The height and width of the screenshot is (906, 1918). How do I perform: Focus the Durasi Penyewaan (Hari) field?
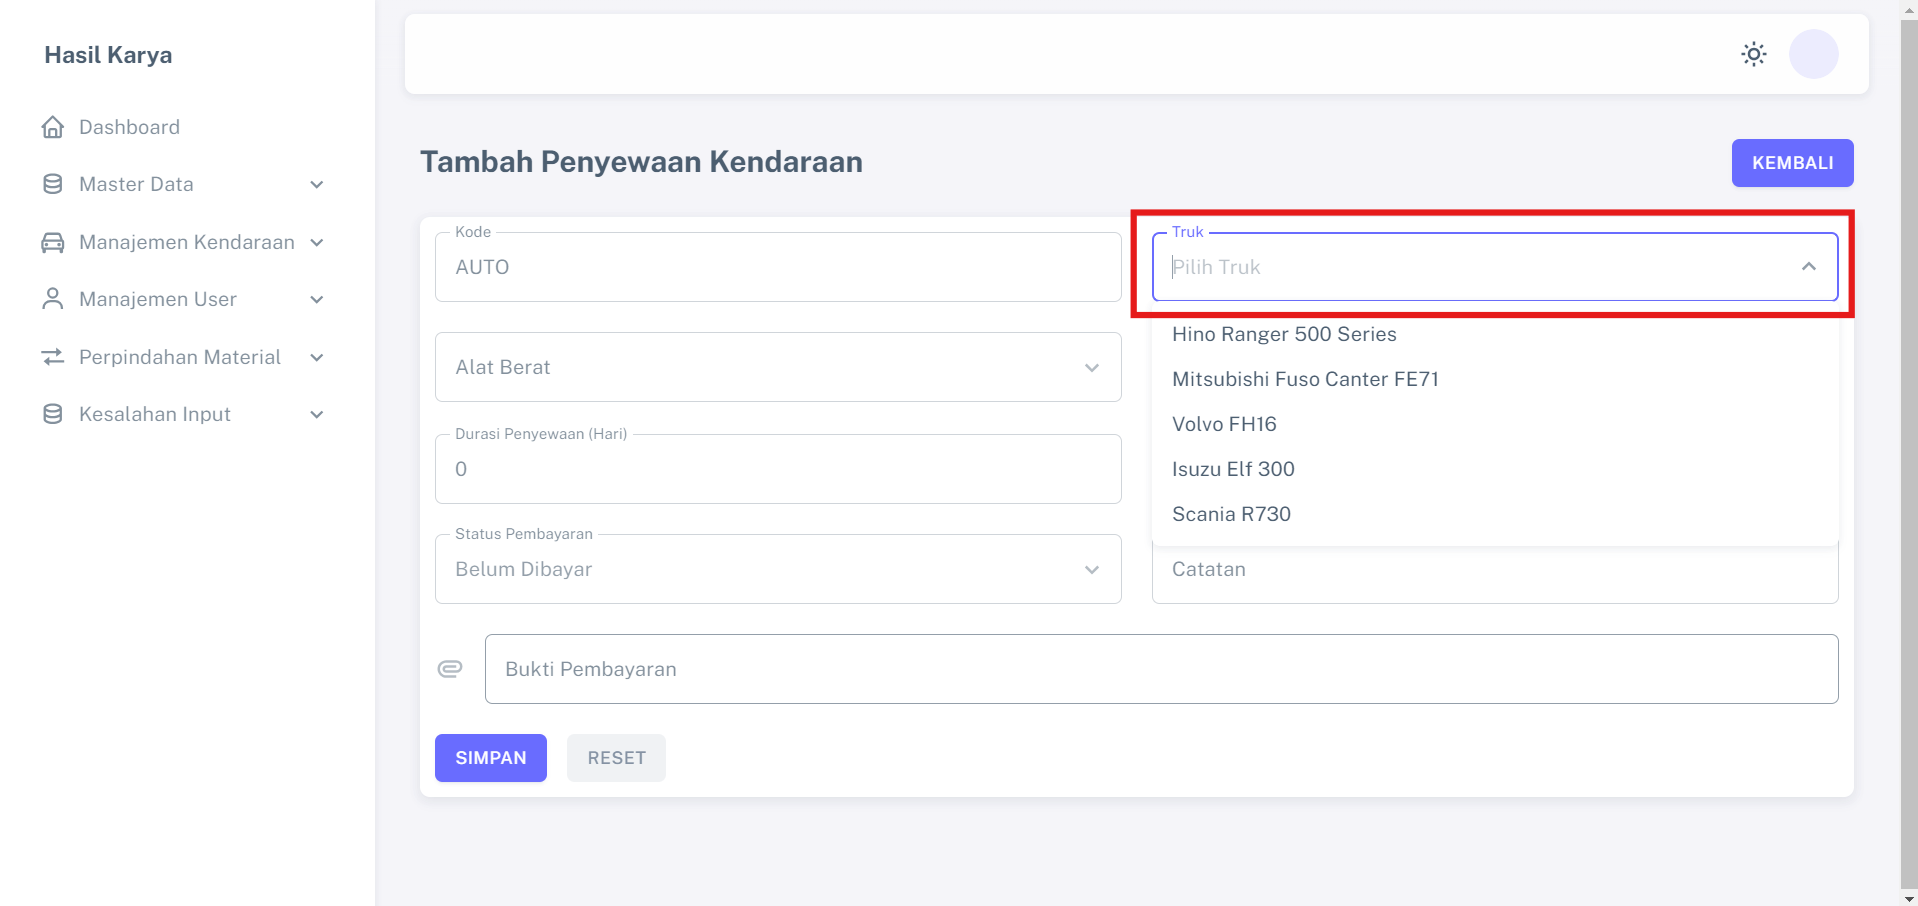coord(777,469)
